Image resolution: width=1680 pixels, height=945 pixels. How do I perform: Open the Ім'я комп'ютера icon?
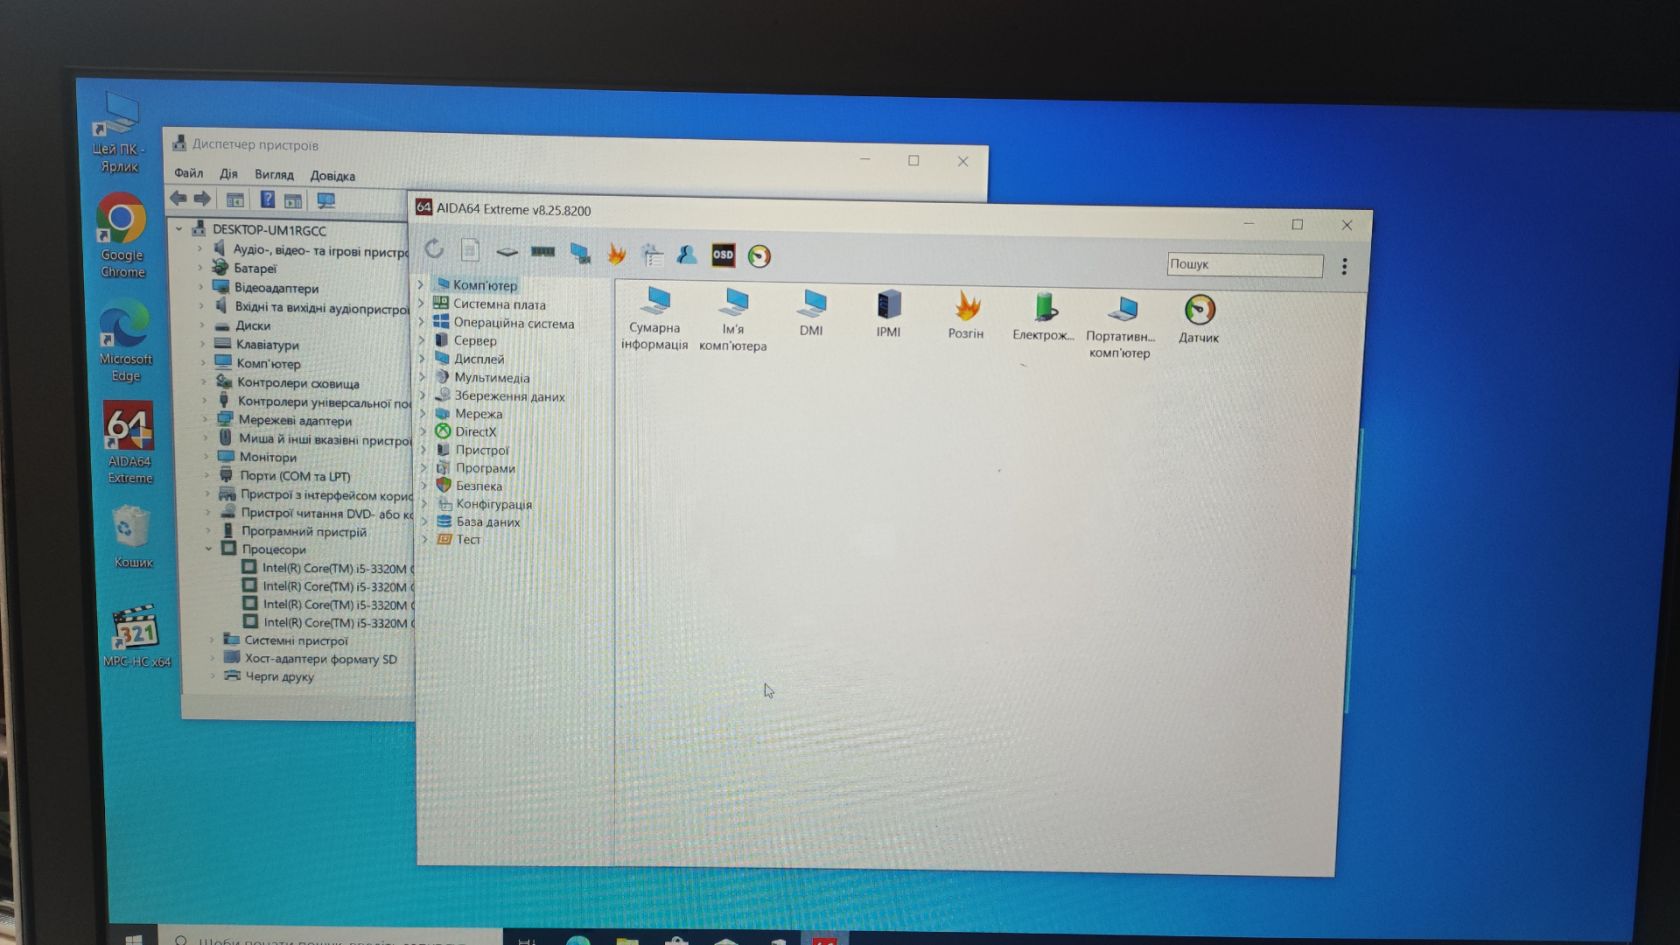pyautogui.click(x=733, y=320)
